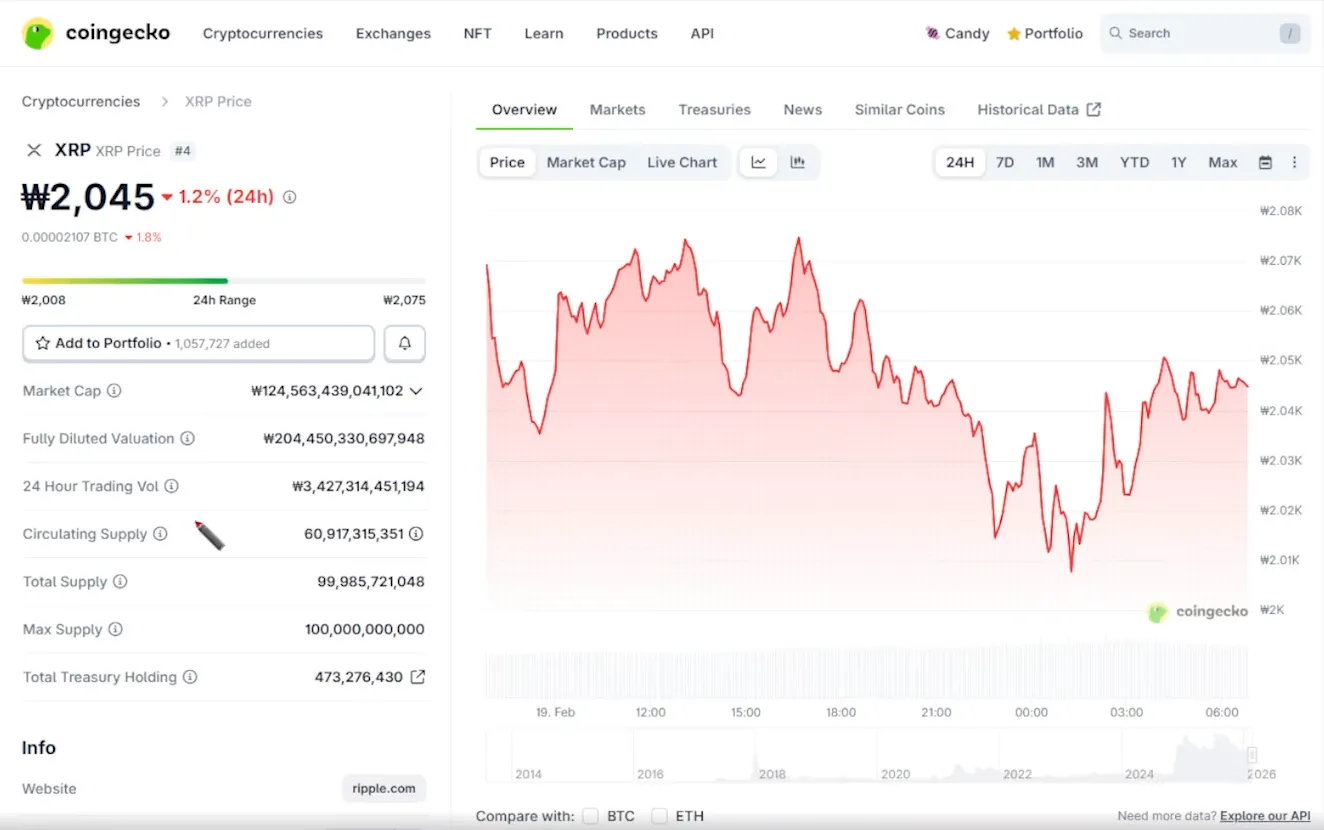Viewport: 1324px width, 830px height.
Task: Toggle chart to Market Cap view
Action: pos(586,162)
